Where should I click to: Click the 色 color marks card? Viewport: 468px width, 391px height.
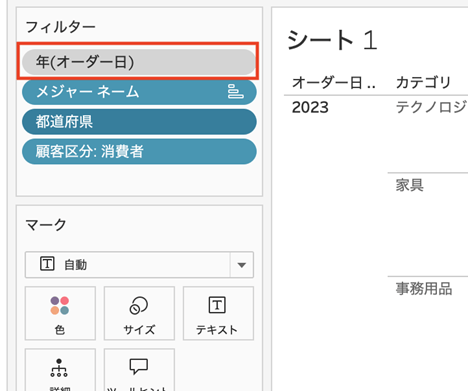coord(60,313)
